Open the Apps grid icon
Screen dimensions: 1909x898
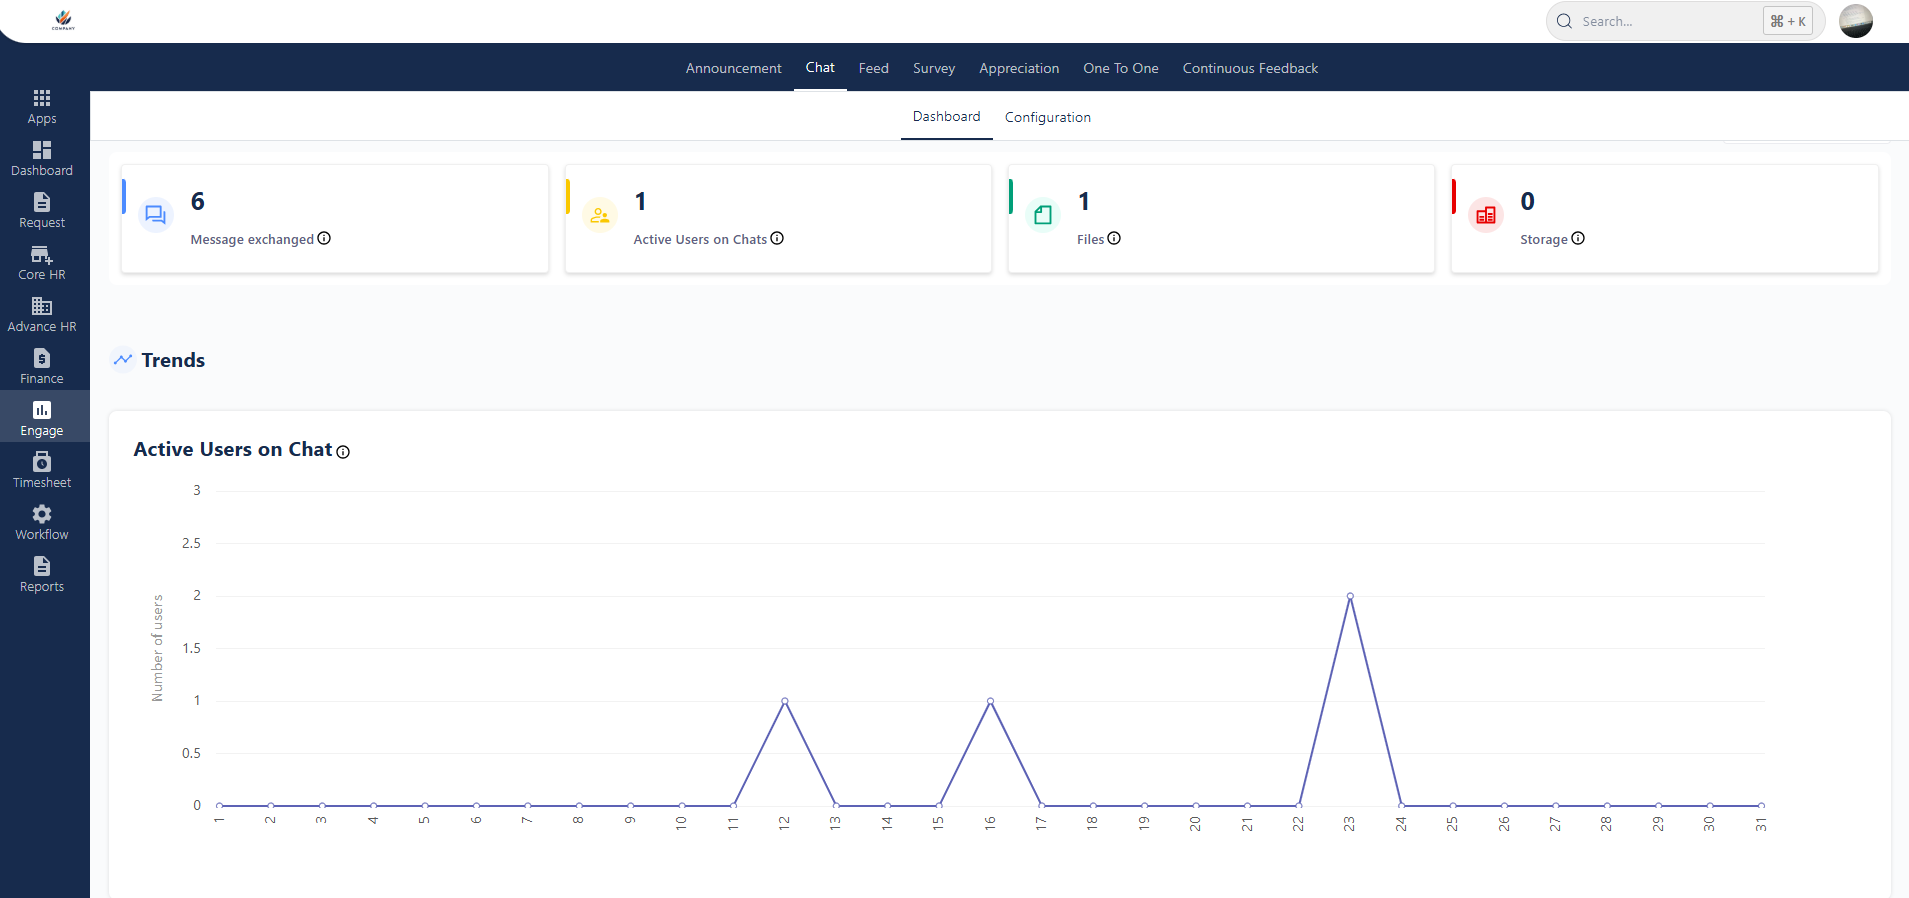click(42, 98)
